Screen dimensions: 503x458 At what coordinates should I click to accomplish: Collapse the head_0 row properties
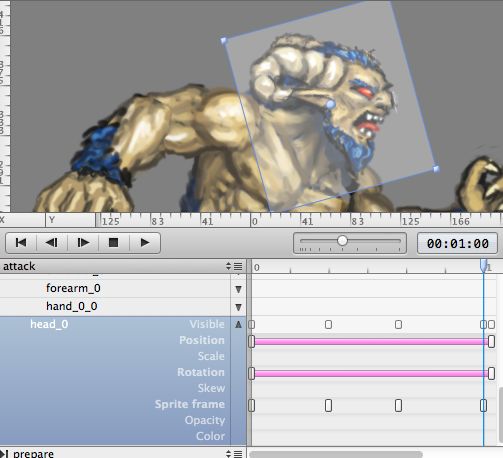point(238,324)
